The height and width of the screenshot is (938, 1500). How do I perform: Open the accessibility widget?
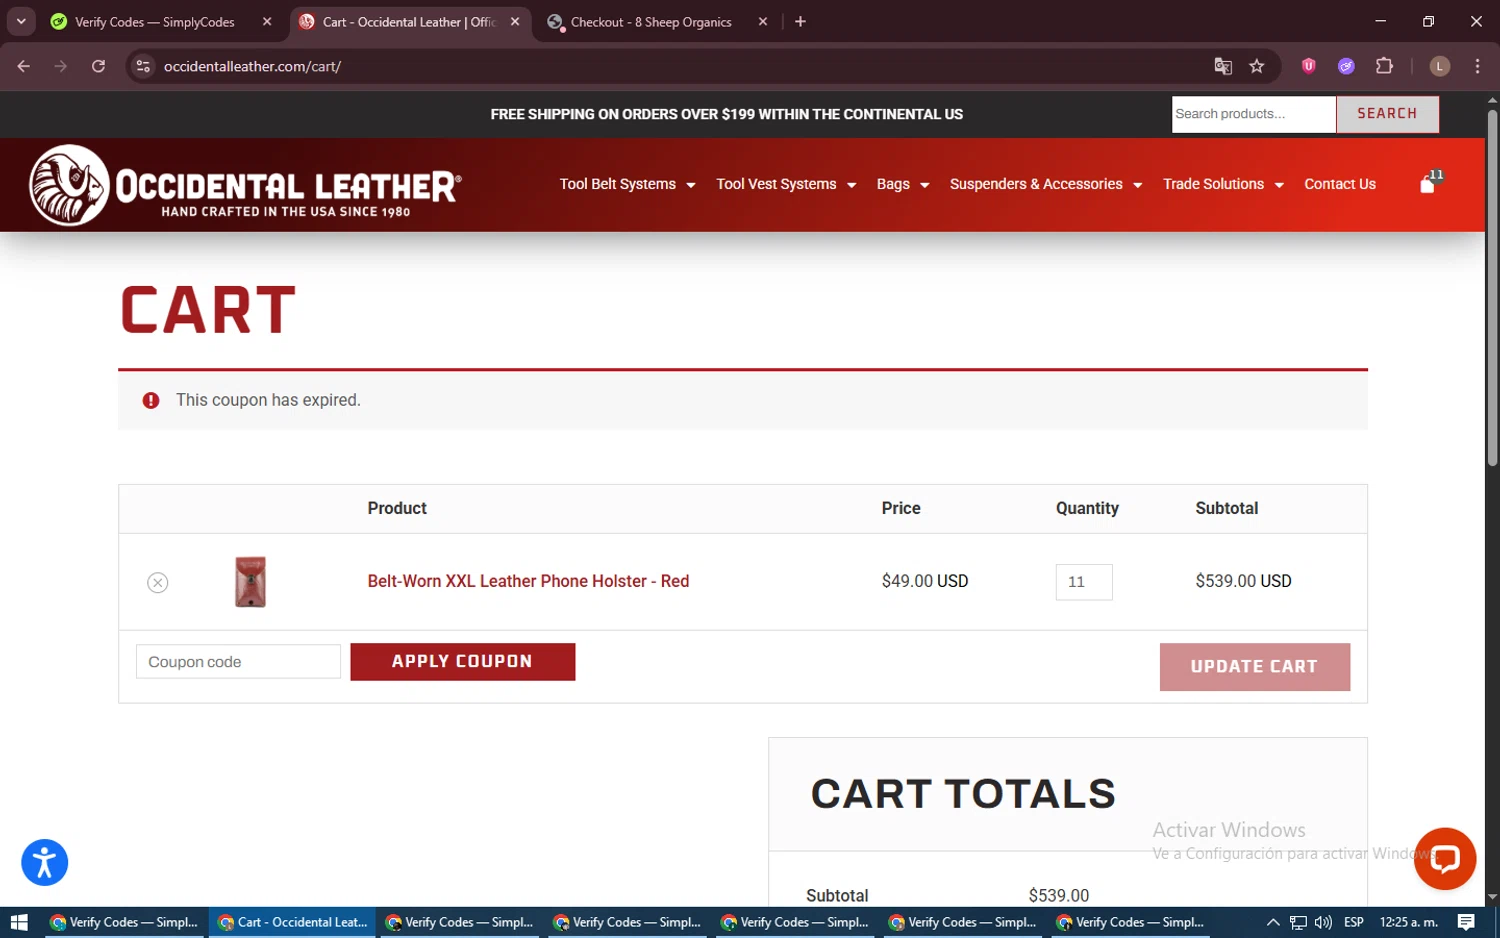pos(45,862)
